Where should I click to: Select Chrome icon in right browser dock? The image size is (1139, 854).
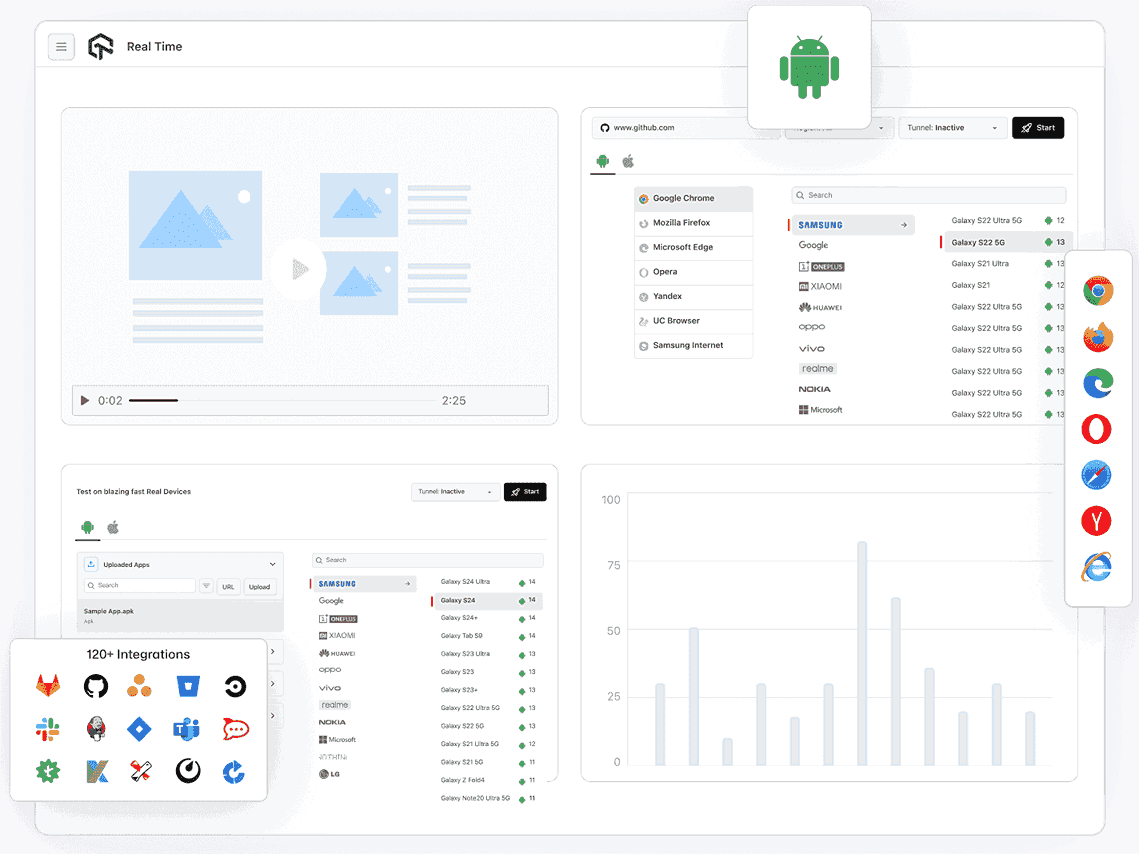[x=1098, y=291]
